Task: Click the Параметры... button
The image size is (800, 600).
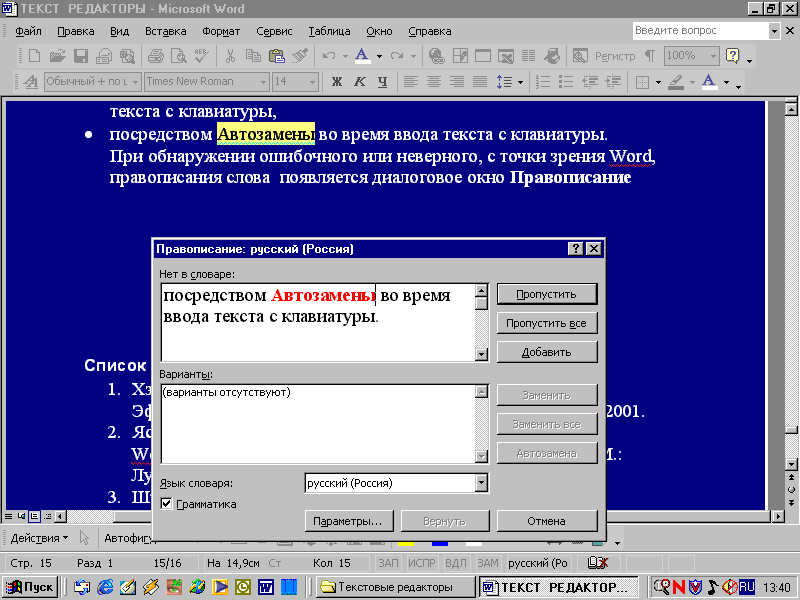Action: click(x=348, y=521)
